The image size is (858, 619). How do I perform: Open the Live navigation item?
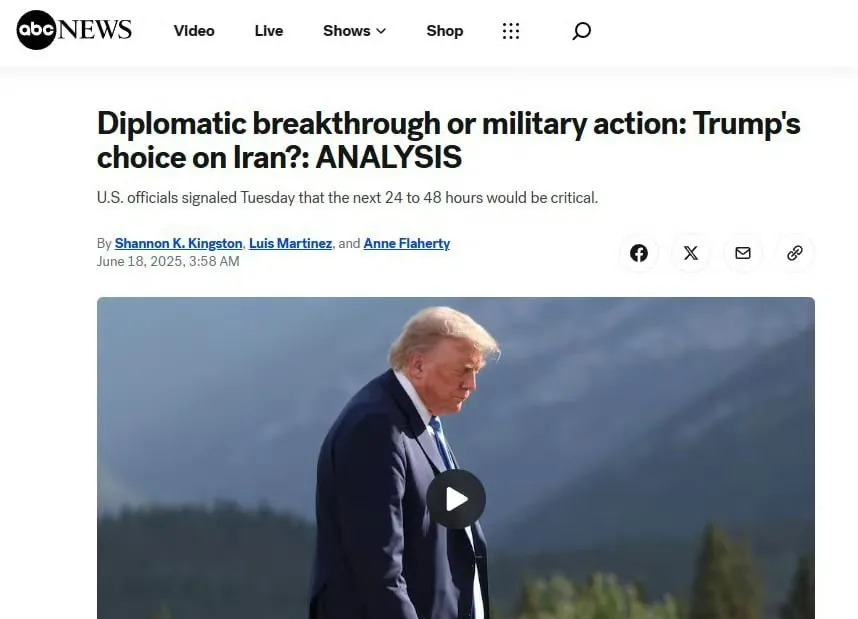pyautogui.click(x=269, y=31)
